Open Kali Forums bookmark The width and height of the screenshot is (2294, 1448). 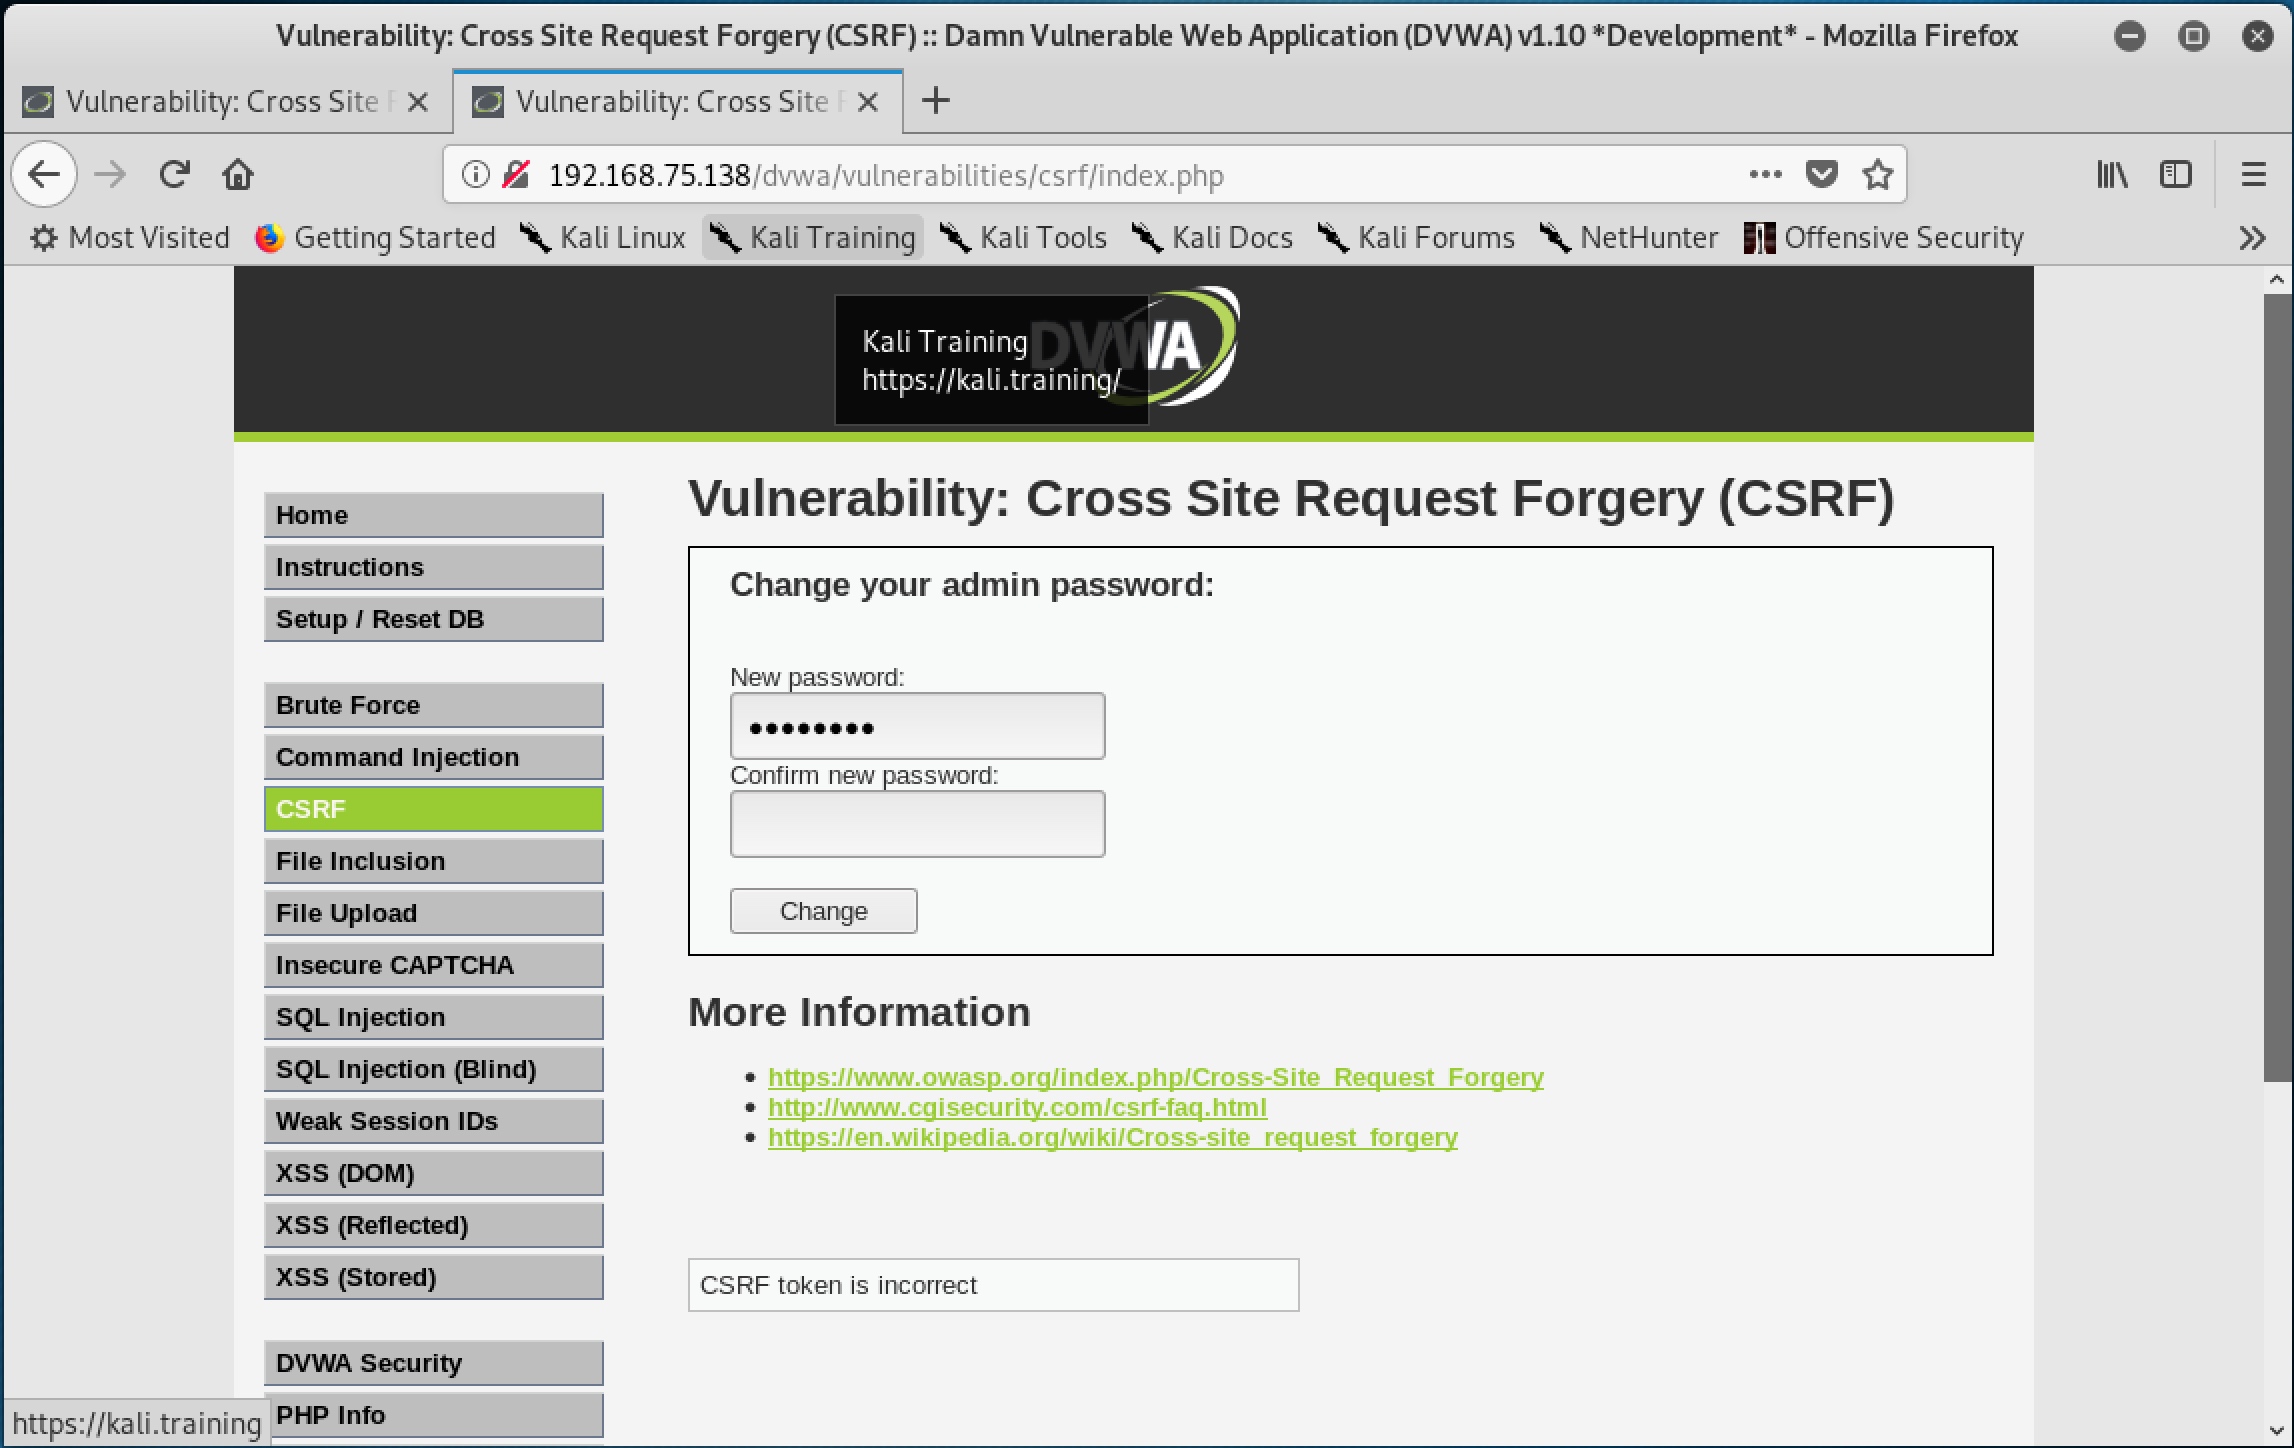click(1416, 238)
